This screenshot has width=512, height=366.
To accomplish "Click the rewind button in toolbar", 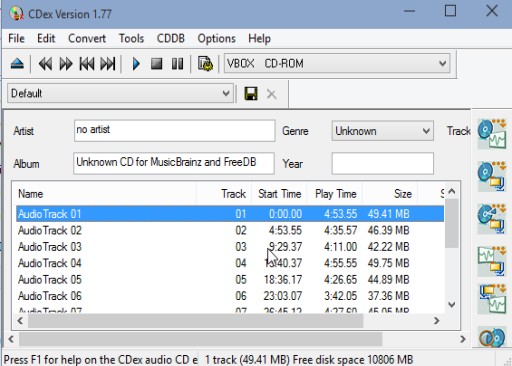I will click(x=45, y=64).
